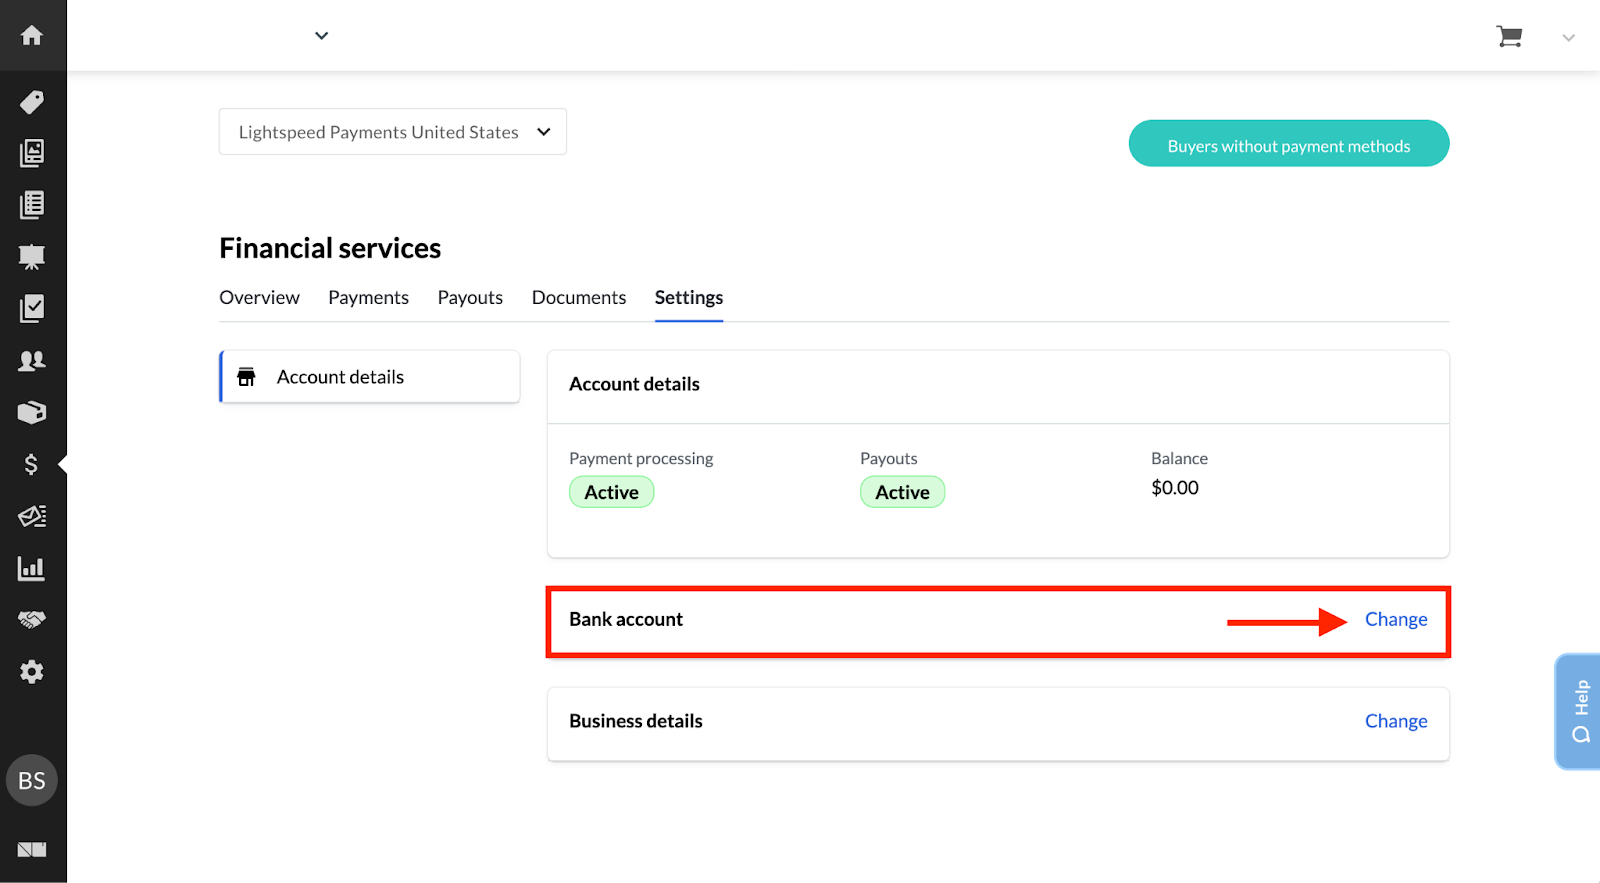Open the price tag icon in sidebar

32,102
